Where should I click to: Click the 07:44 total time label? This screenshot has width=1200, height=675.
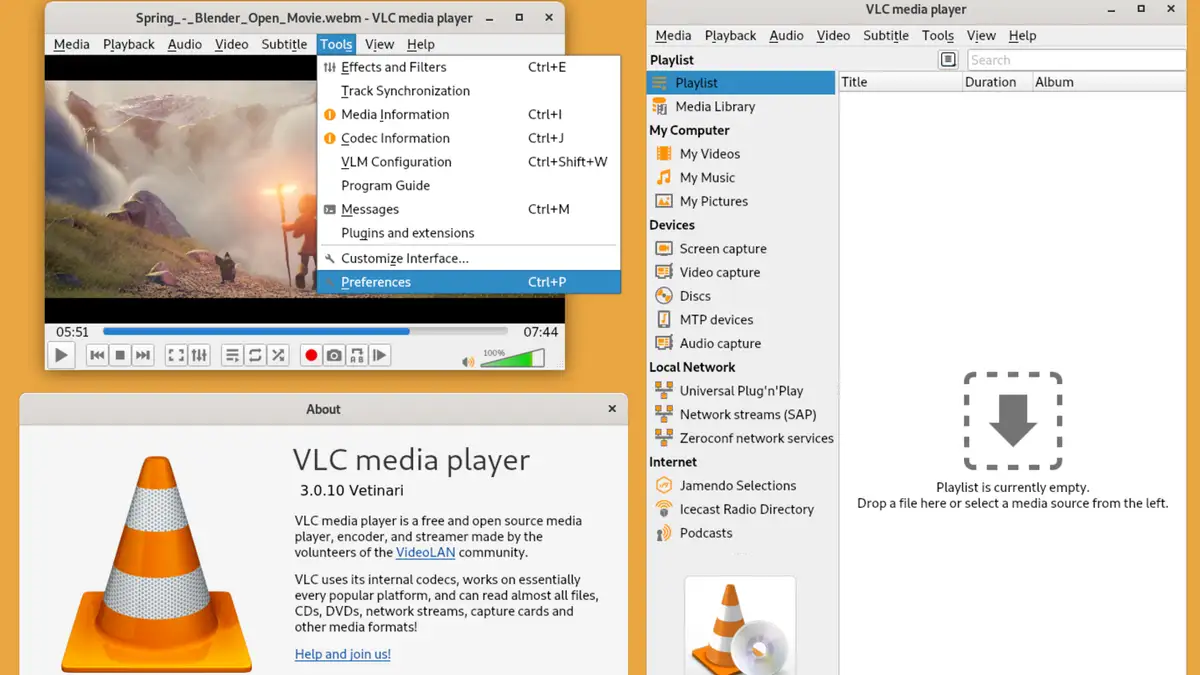pyautogui.click(x=540, y=331)
